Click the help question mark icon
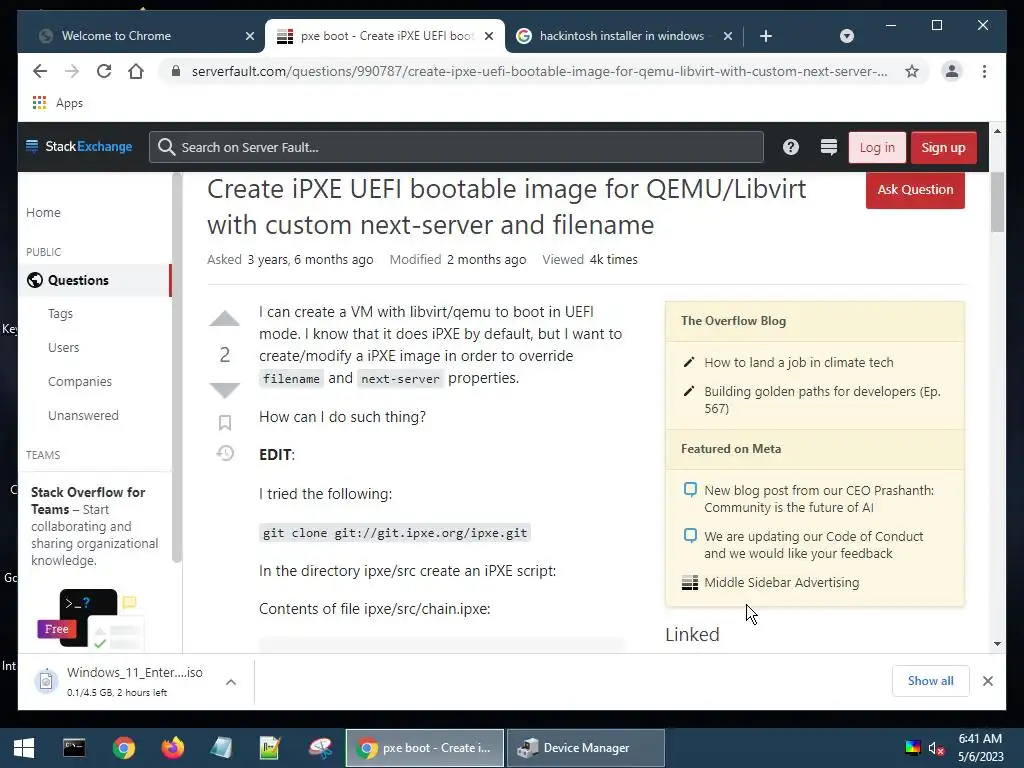This screenshot has width=1024, height=768. click(x=791, y=147)
